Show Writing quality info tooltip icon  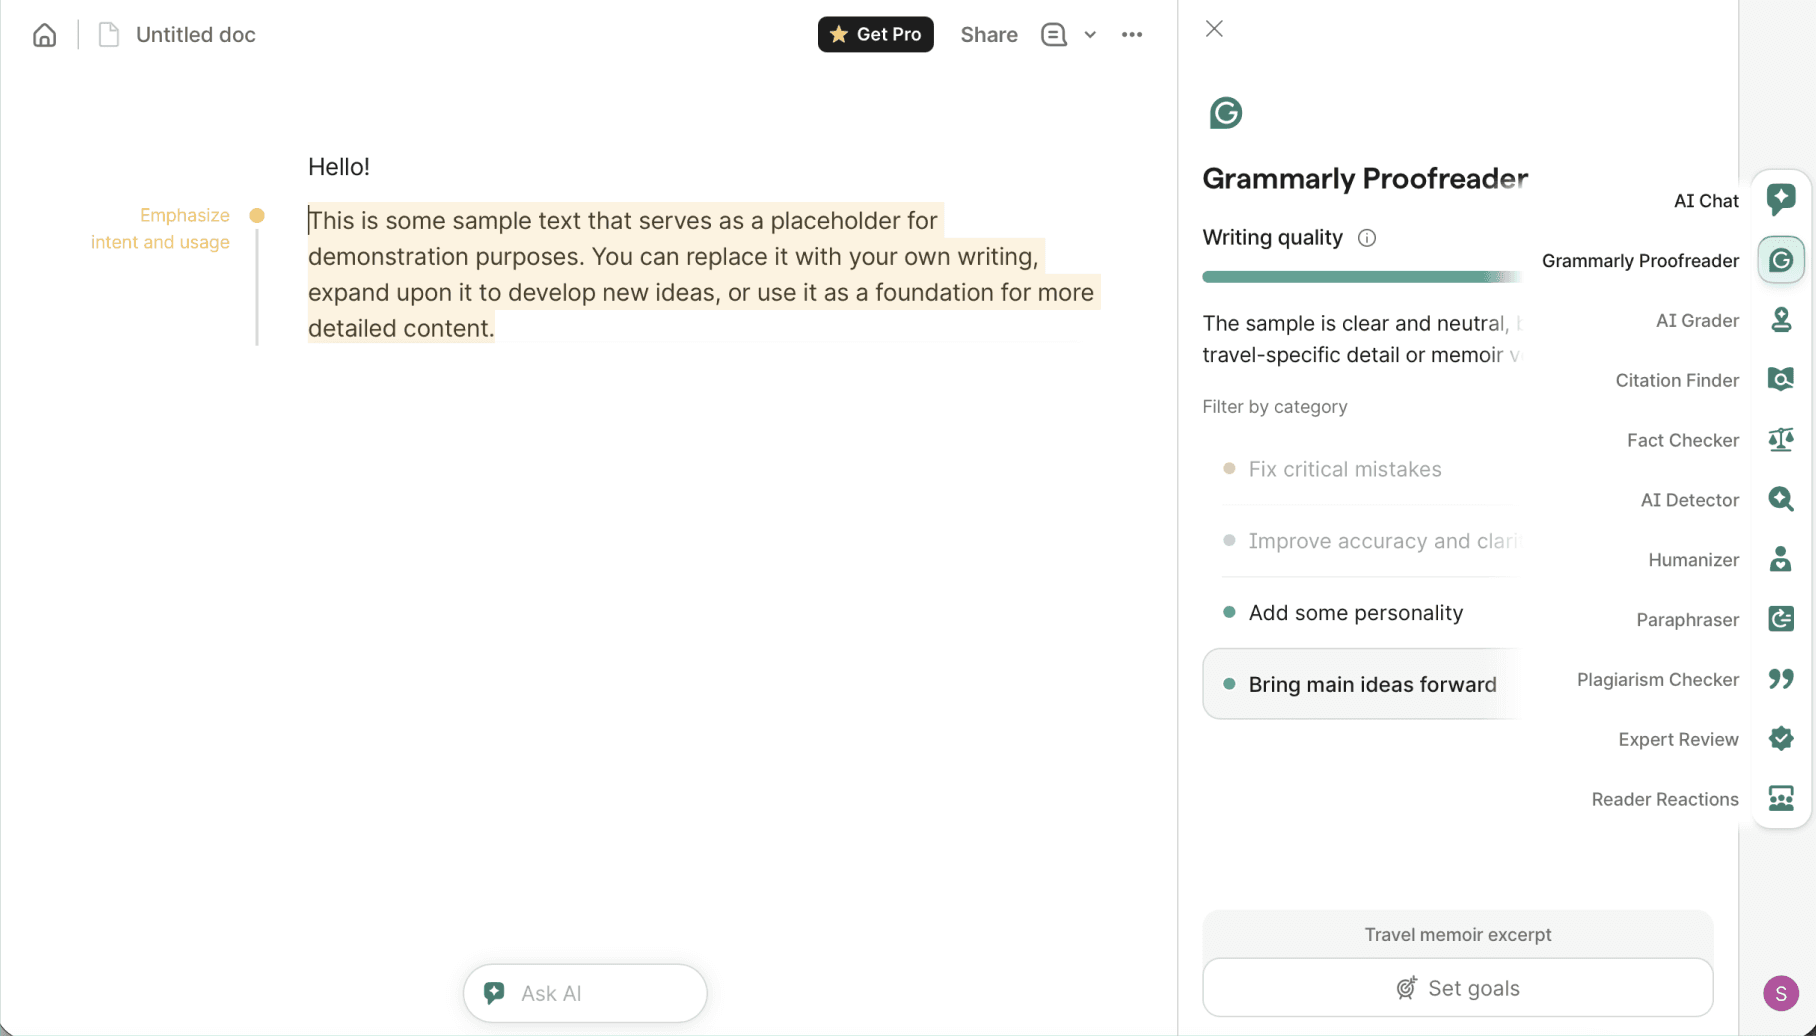1367,238
